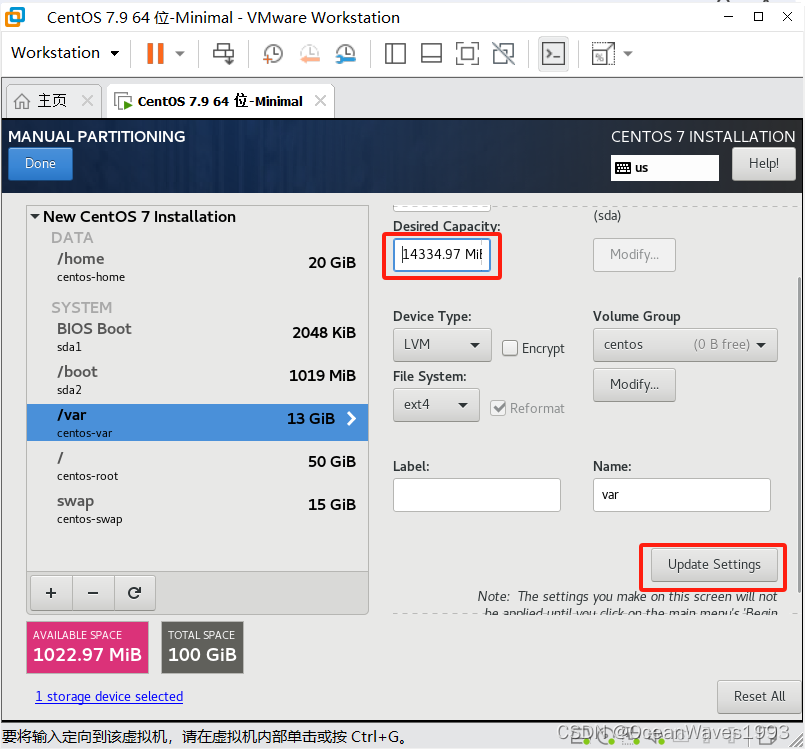Click the disabled Modify button under sda
Screen dimensions: 805x749
pos(634,255)
